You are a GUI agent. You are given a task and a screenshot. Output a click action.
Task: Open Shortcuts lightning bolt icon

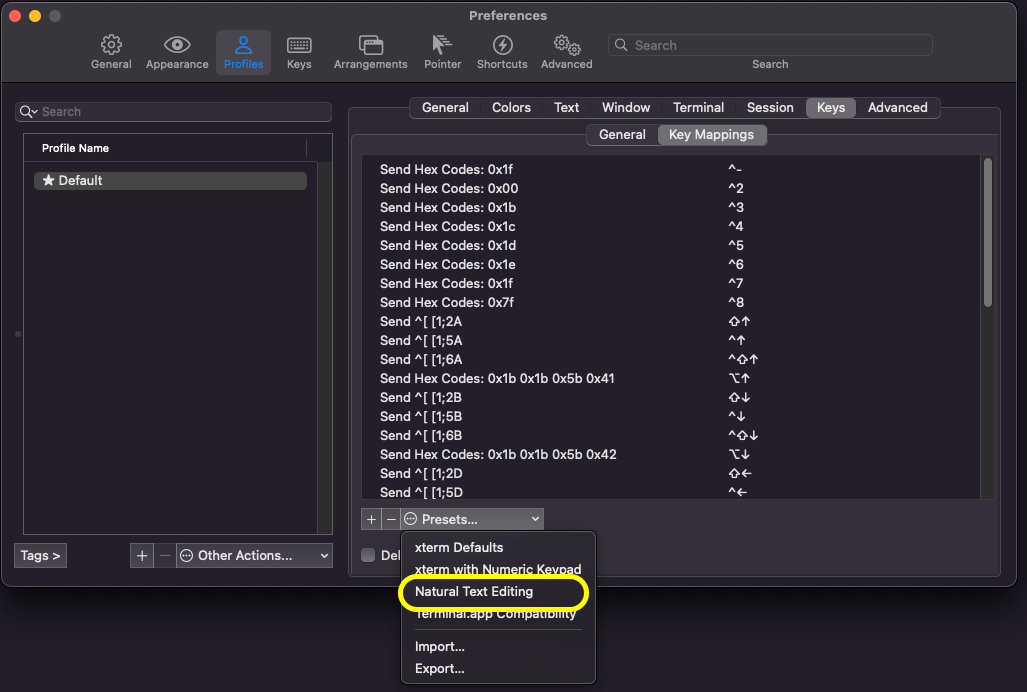point(502,52)
